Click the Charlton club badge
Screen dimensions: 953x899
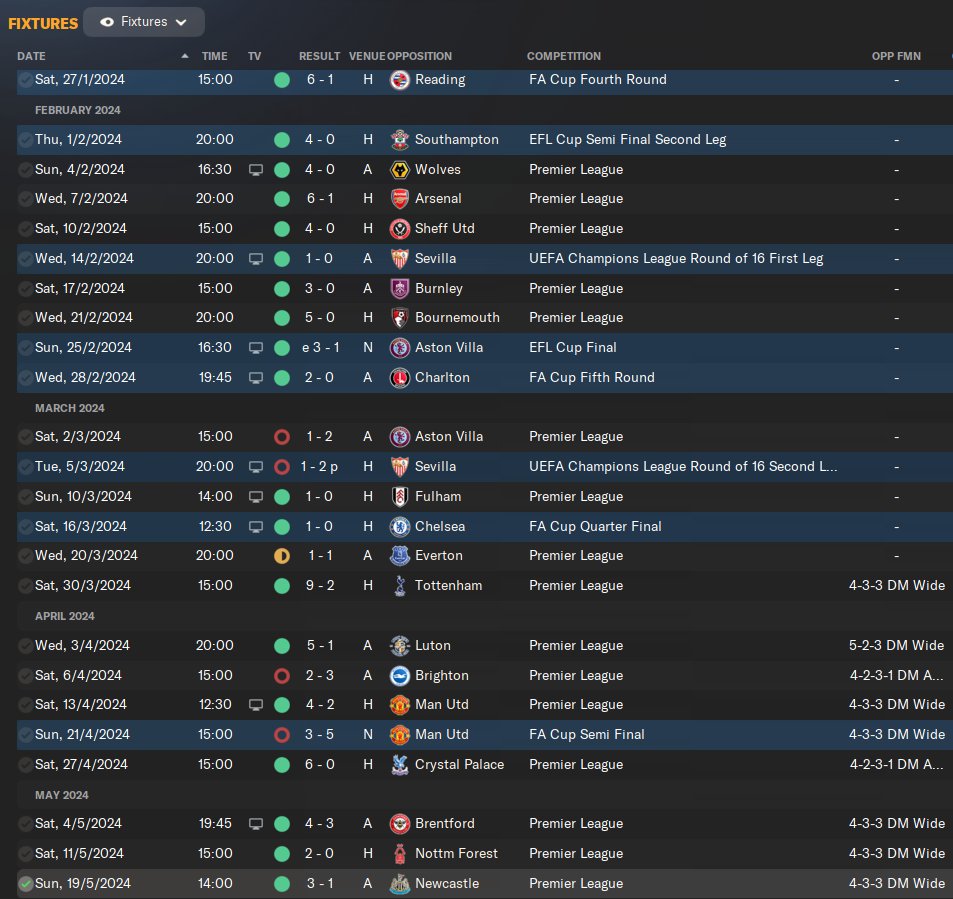point(399,377)
